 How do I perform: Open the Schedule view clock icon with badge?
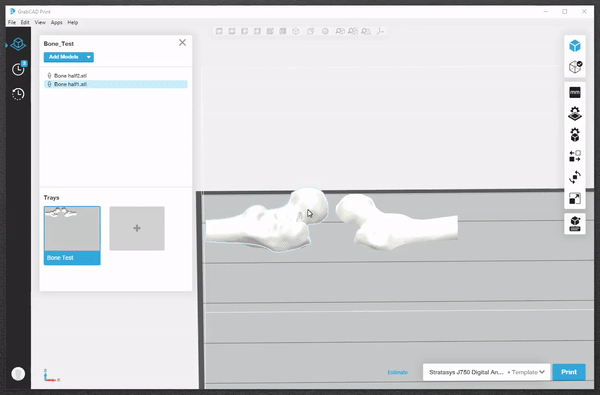pos(19,69)
